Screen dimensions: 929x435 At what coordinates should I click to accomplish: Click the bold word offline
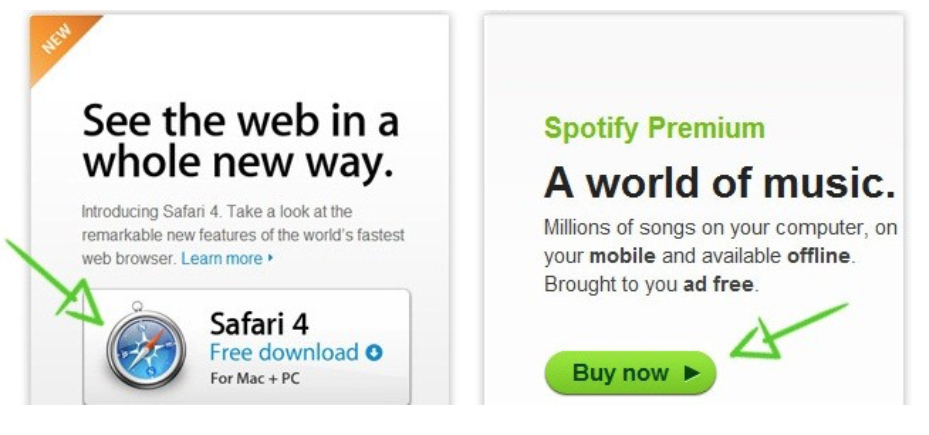(x=818, y=256)
